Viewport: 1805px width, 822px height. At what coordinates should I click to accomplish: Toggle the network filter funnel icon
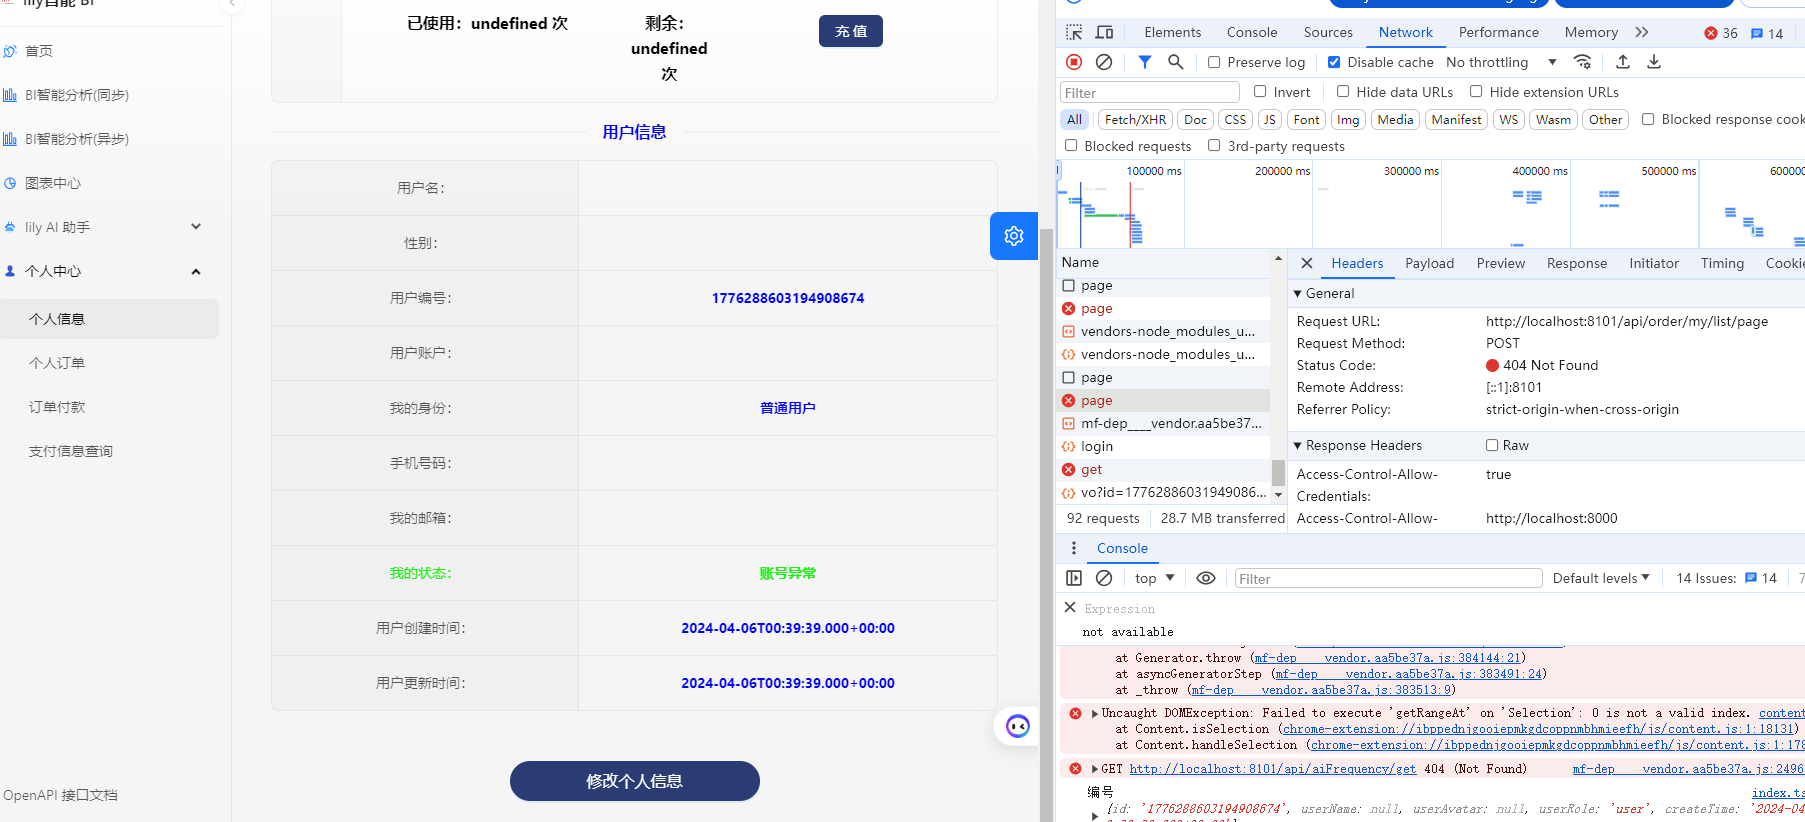(1145, 62)
